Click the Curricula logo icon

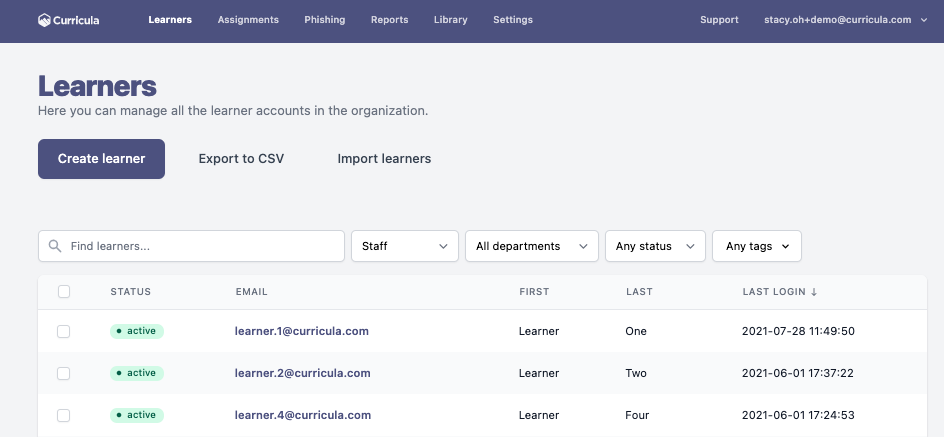(44, 20)
